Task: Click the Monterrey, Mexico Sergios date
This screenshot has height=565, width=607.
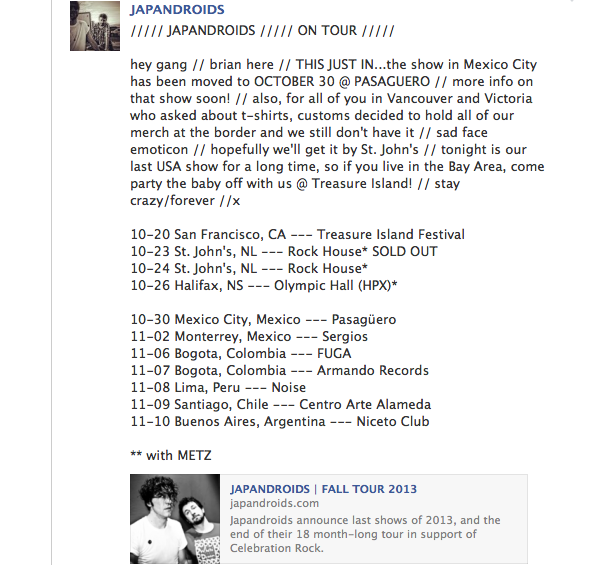Action: pos(249,337)
